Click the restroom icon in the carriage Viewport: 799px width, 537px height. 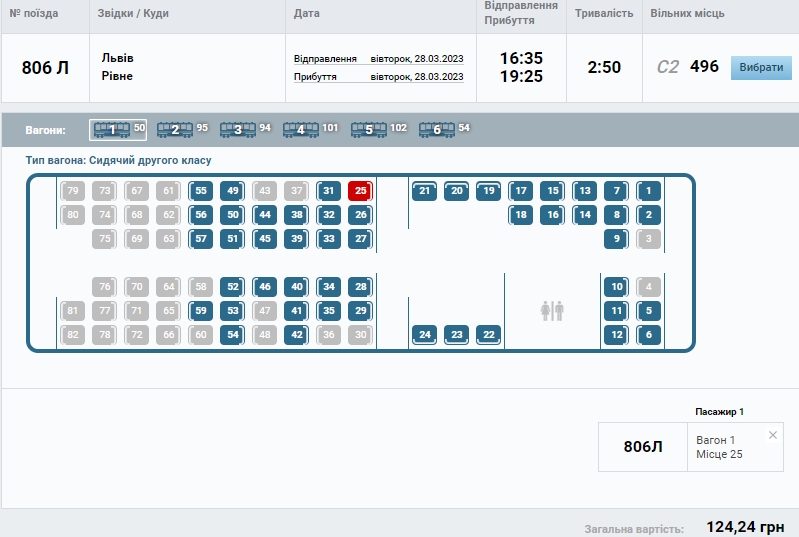click(x=552, y=311)
